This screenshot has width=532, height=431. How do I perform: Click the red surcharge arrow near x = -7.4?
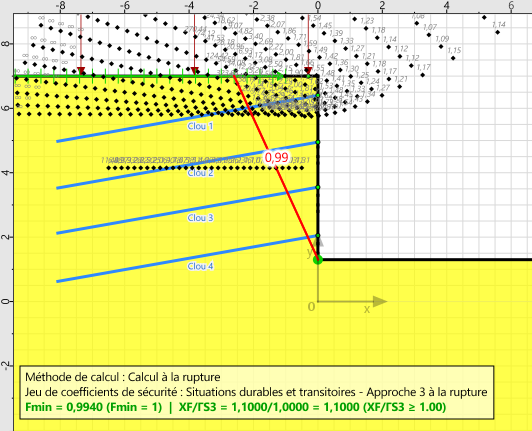81,44
